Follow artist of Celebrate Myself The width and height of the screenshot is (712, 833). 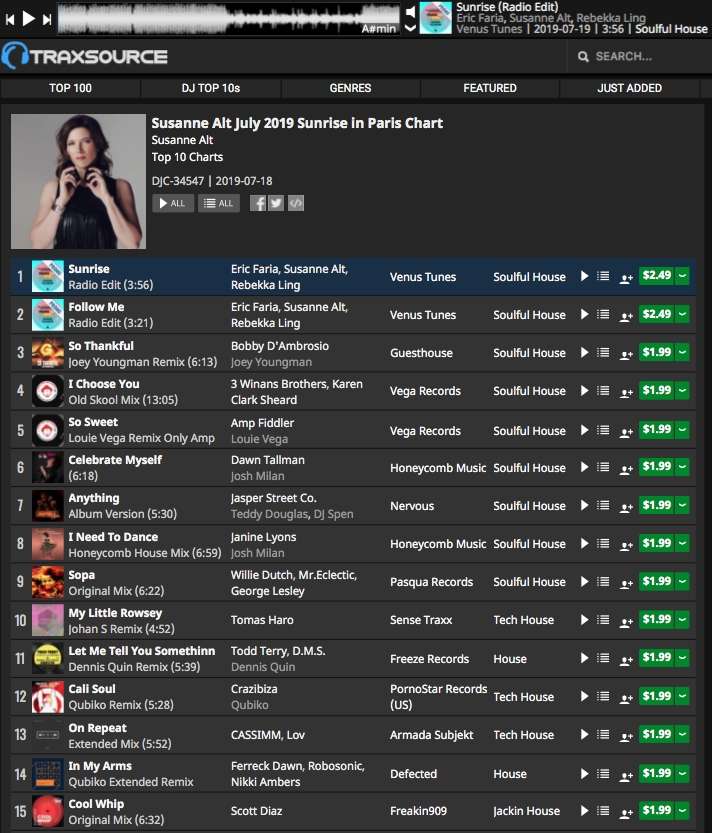626,469
